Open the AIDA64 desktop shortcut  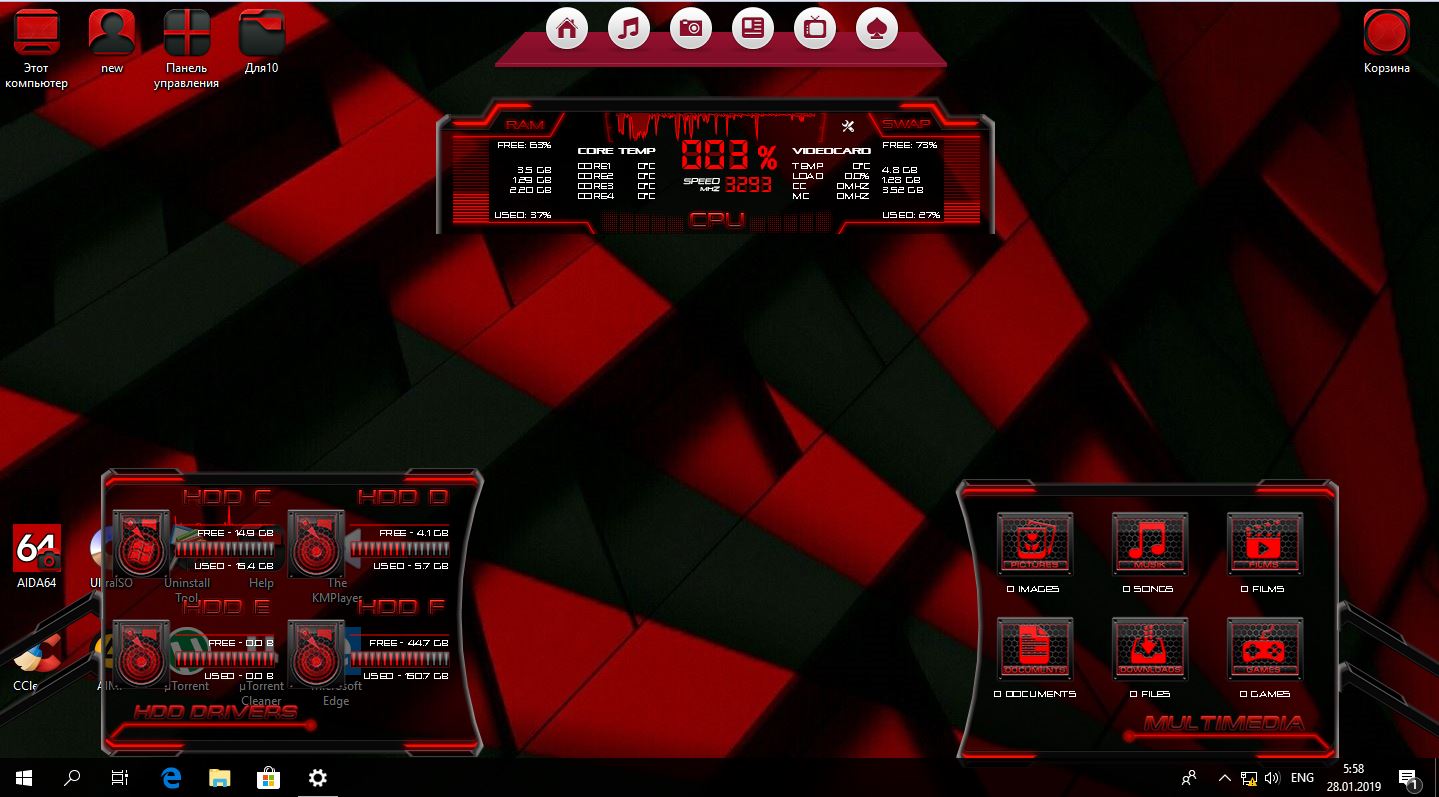click(x=37, y=549)
